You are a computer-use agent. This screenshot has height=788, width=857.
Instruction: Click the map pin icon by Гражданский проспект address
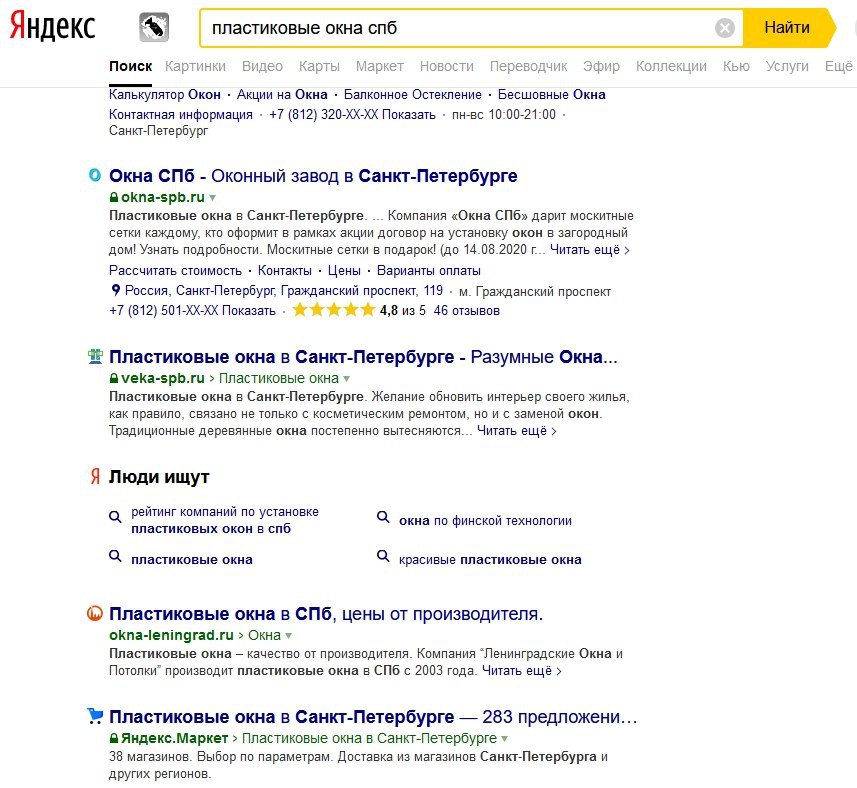pos(115,290)
